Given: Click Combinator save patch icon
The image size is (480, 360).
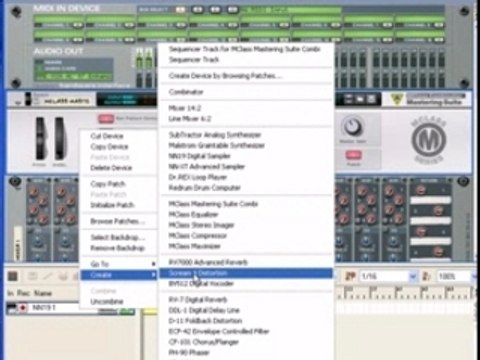Looking at the screenshot, I should pos(371,99).
